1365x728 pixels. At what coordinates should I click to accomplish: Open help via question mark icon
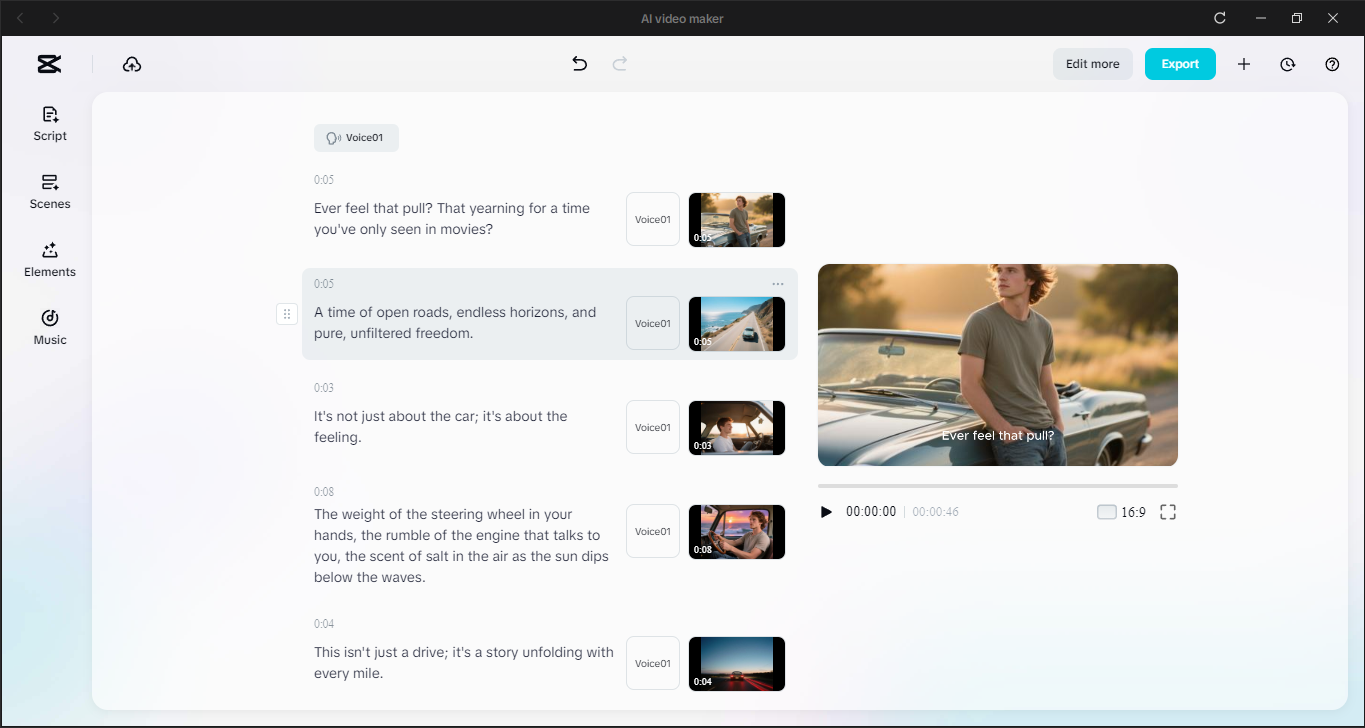1332,63
